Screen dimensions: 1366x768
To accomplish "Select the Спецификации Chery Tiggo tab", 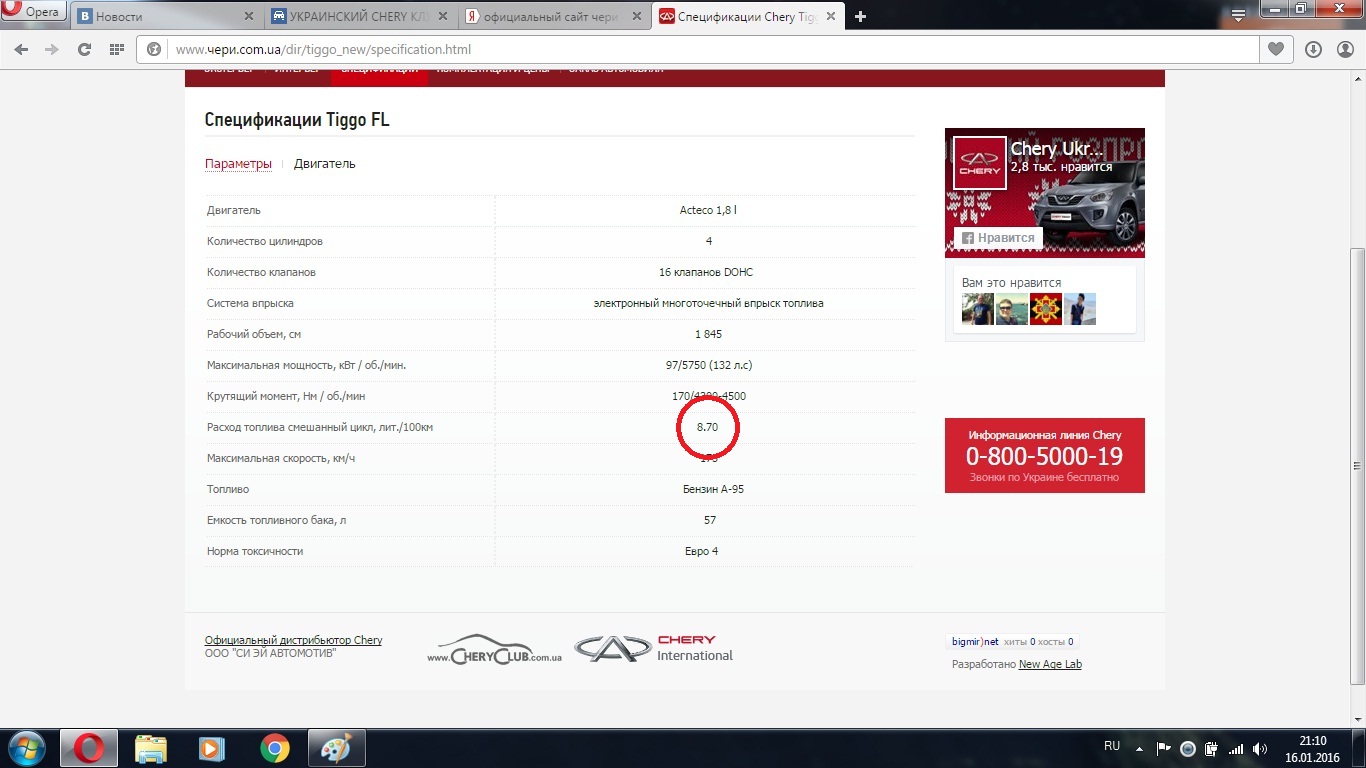I will 747,17.
